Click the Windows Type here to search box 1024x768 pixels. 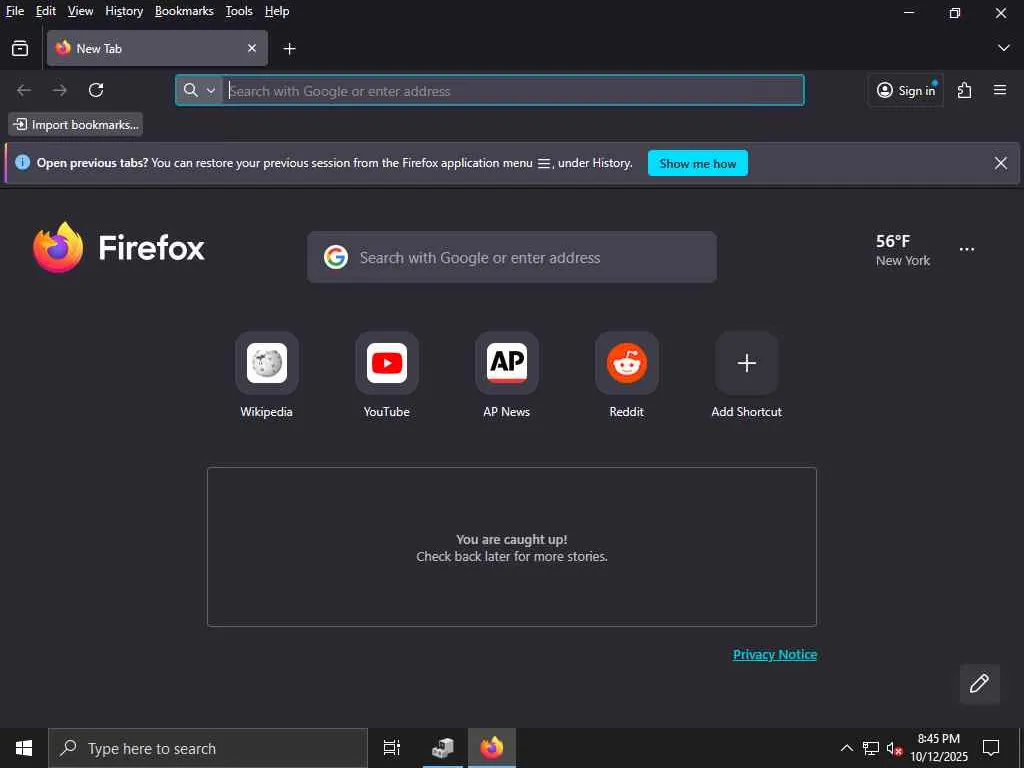tap(208, 748)
